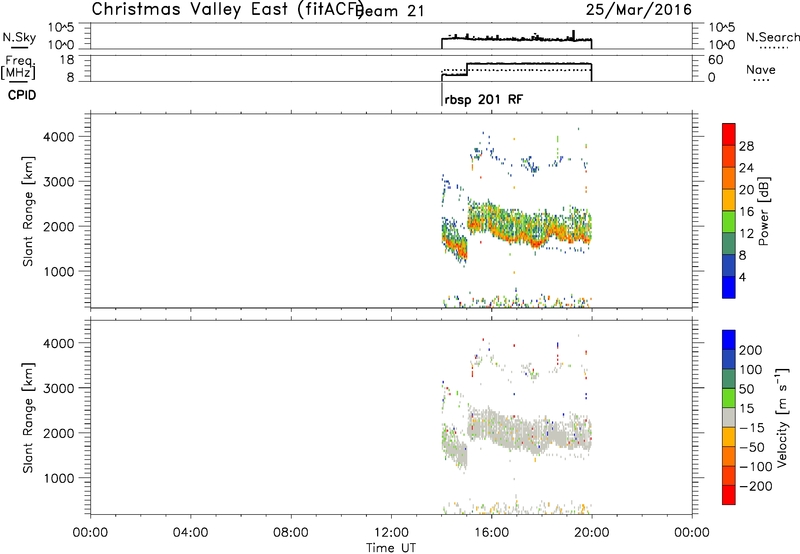Click the red bottom of the velocity colorbar
Viewport: 800px width, 554px height.
point(729,495)
